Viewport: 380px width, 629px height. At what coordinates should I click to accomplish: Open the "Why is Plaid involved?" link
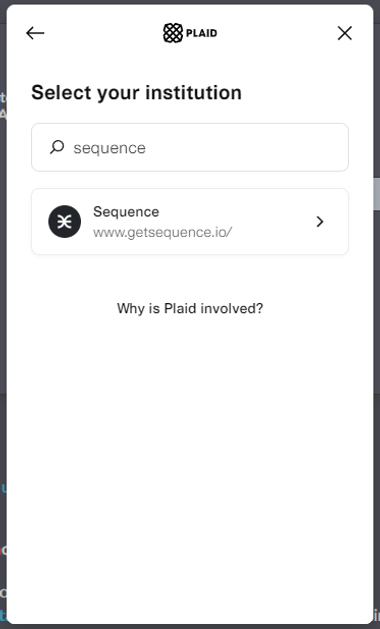tap(190, 308)
